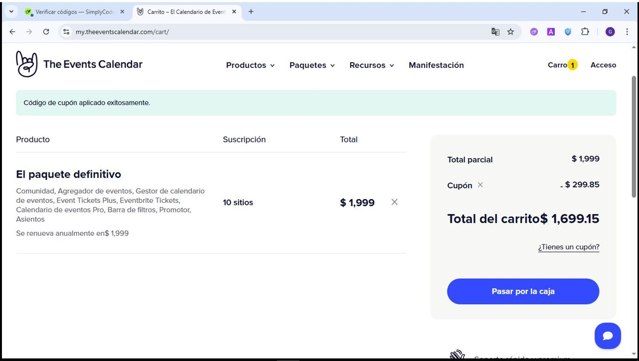
Task: Click the purple round extension icon
Action: [x=534, y=32]
